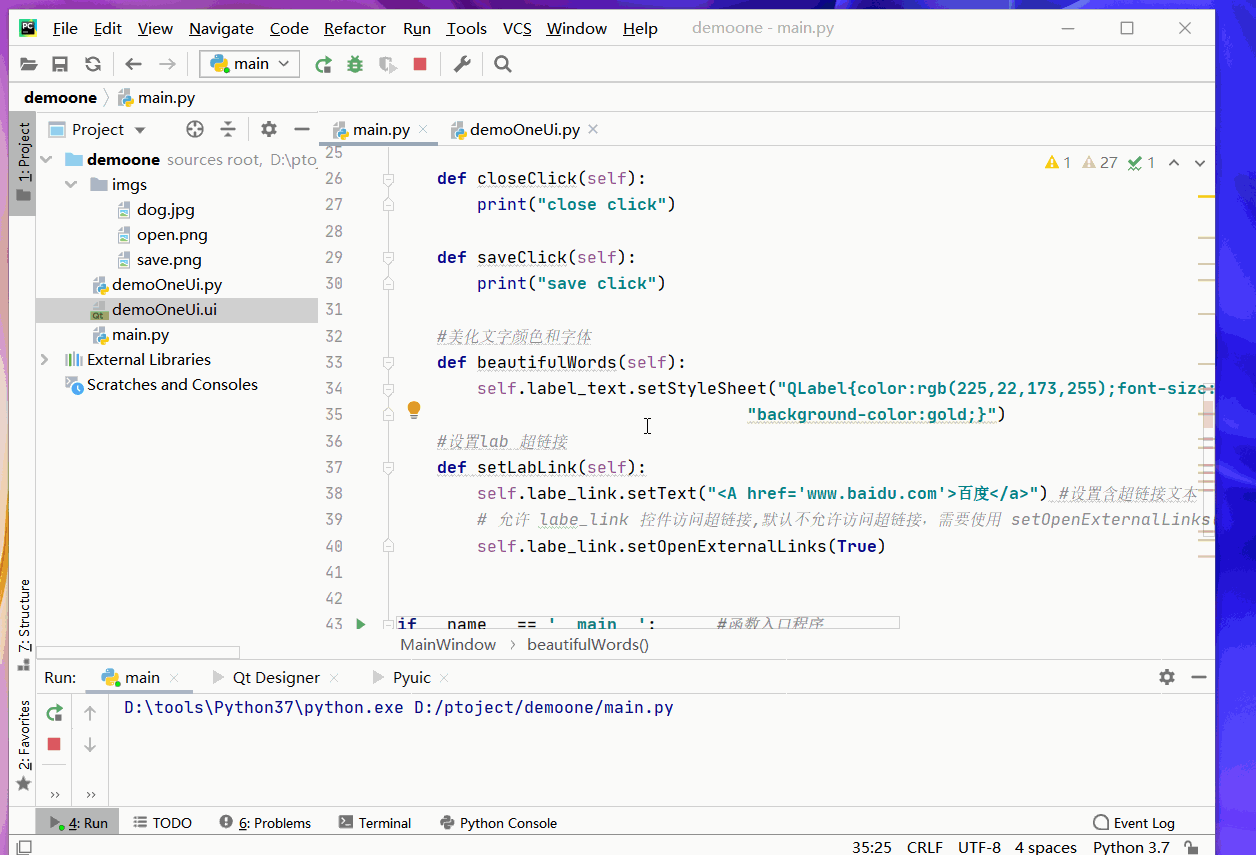Image resolution: width=1256 pixels, height=855 pixels.
Task: Click the MainWindow breadcrumb under the editor
Action: [x=448, y=645]
